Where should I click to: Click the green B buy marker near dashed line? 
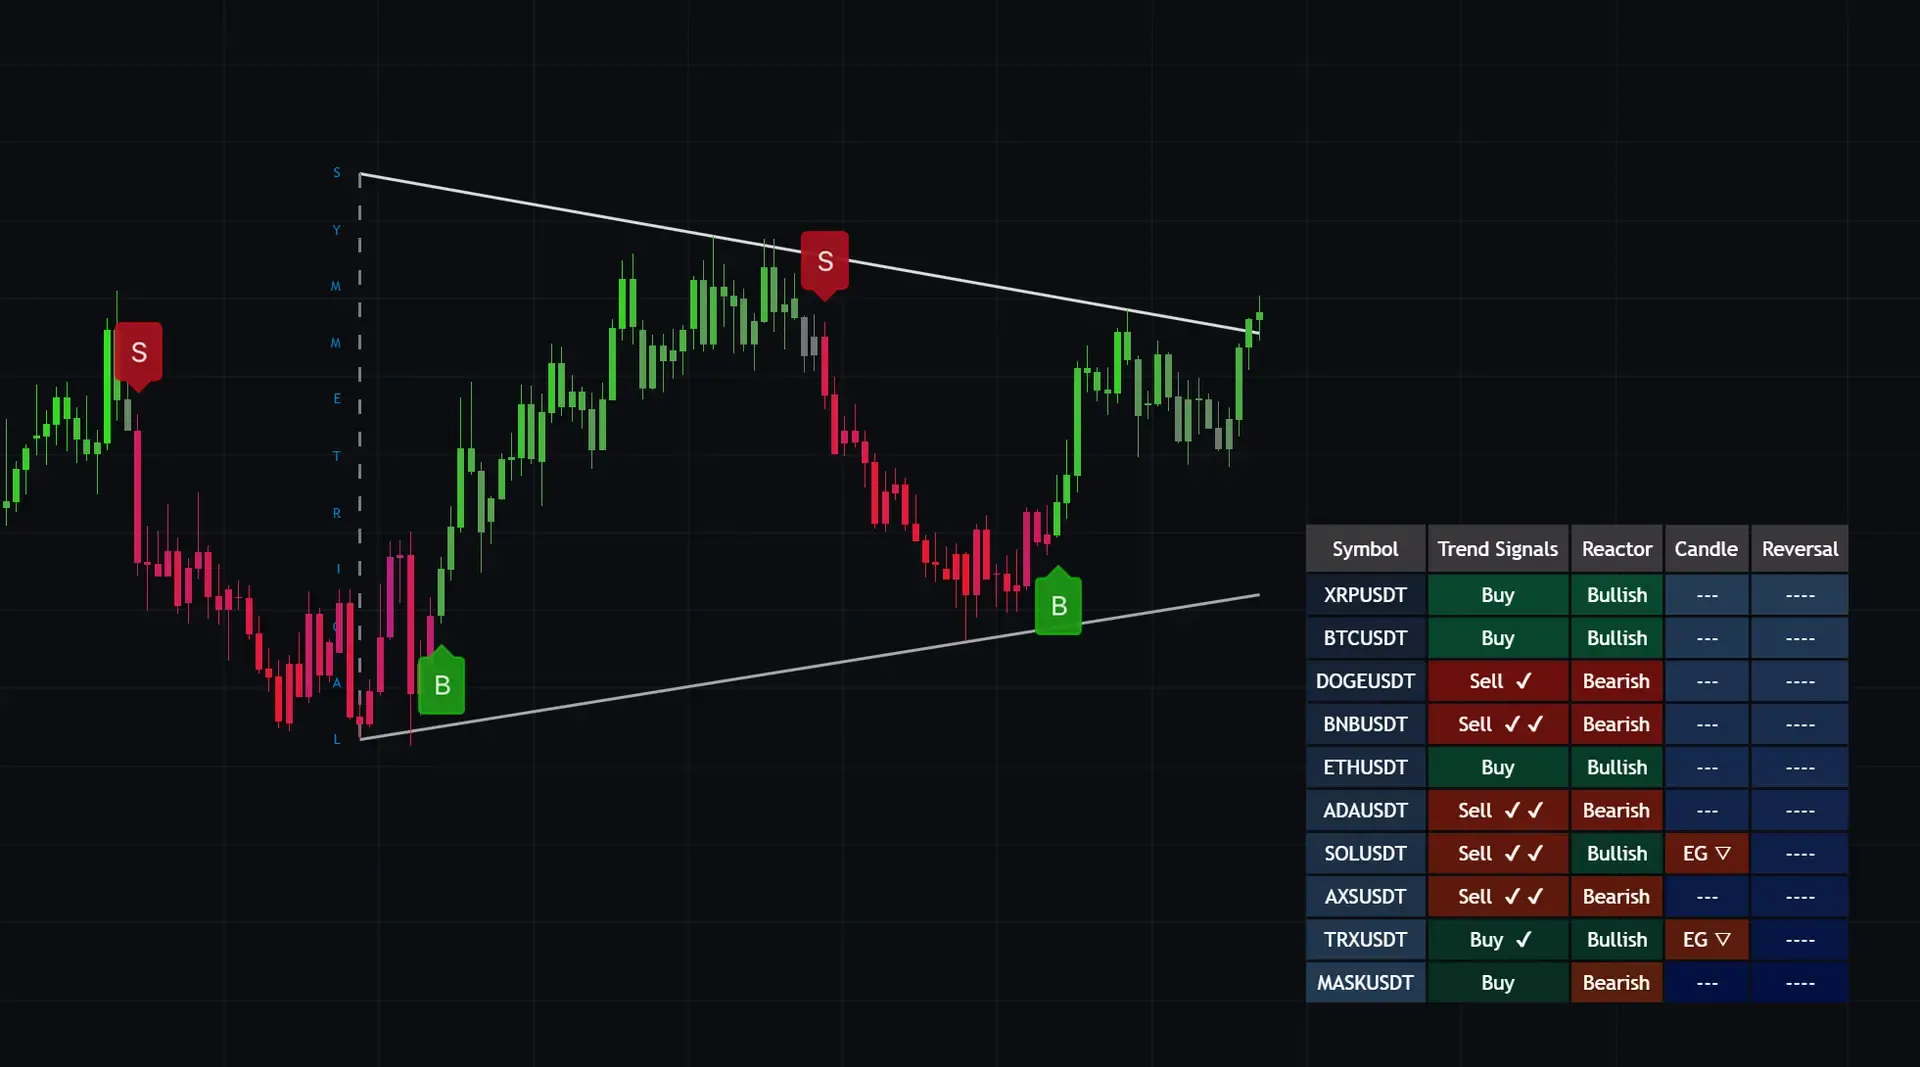click(441, 685)
